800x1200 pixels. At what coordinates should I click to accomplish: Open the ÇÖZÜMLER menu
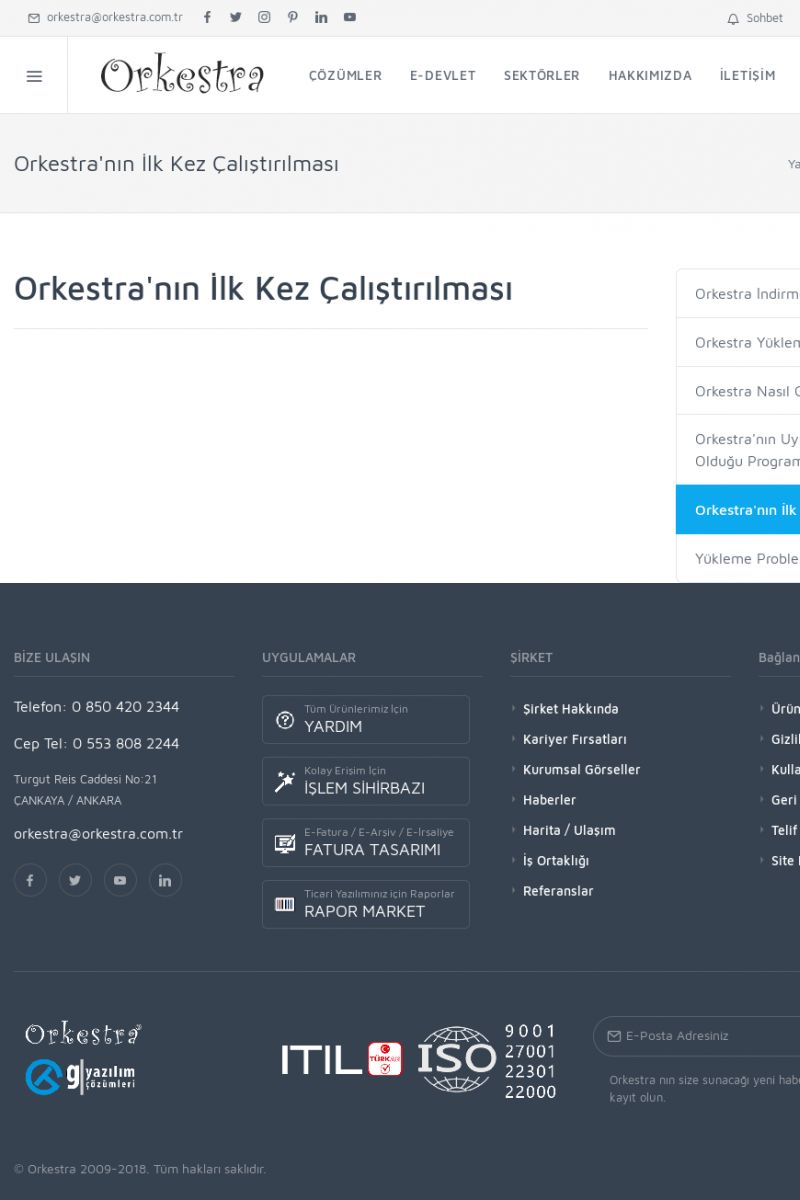click(x=345, y=76)
